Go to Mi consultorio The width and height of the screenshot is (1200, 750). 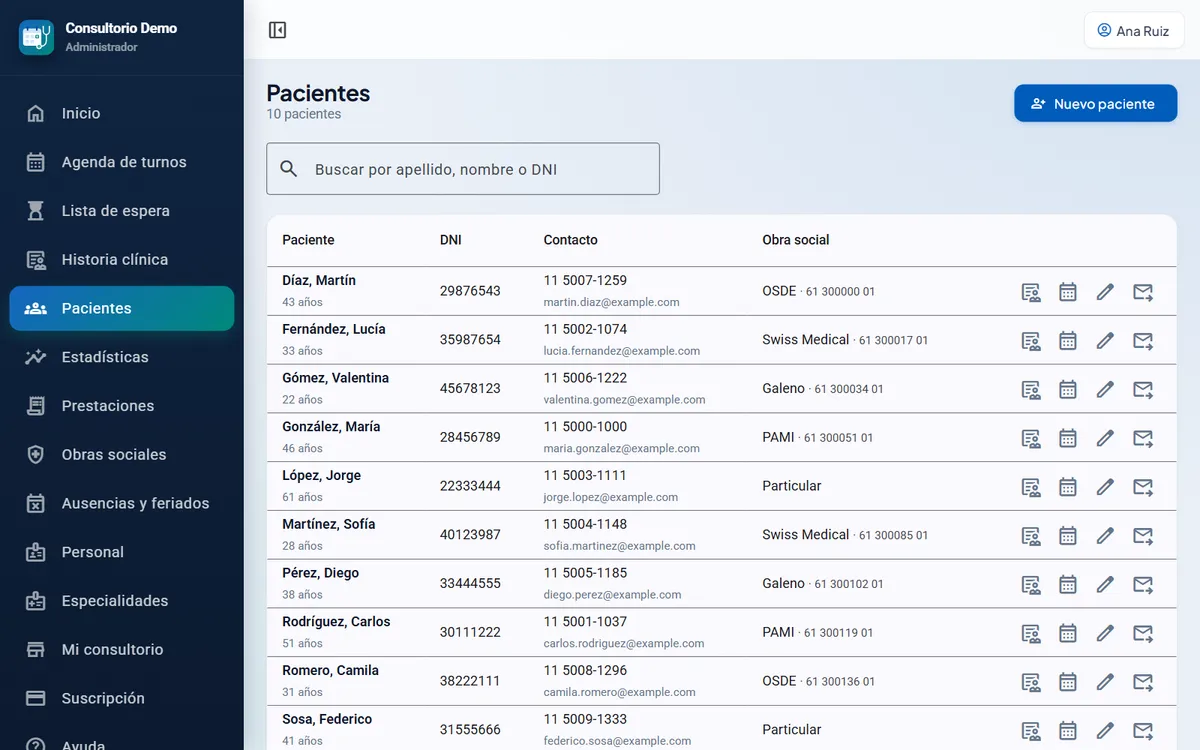122,650
